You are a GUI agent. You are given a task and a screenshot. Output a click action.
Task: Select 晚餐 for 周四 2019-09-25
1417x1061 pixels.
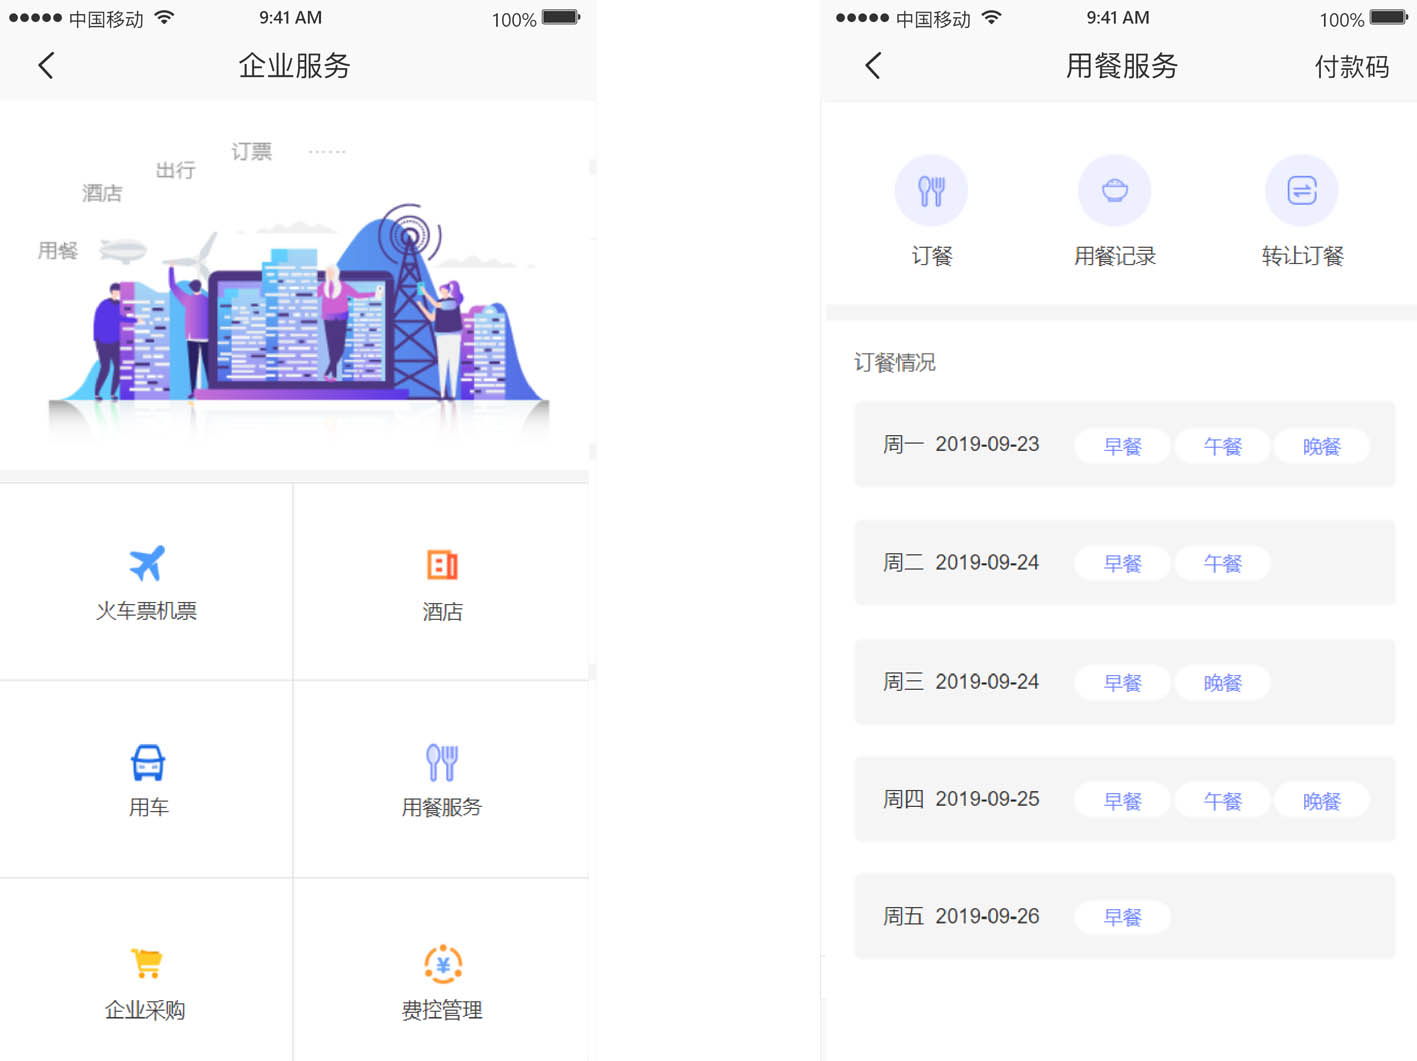pyautogui.click(x=1321, y=801)
